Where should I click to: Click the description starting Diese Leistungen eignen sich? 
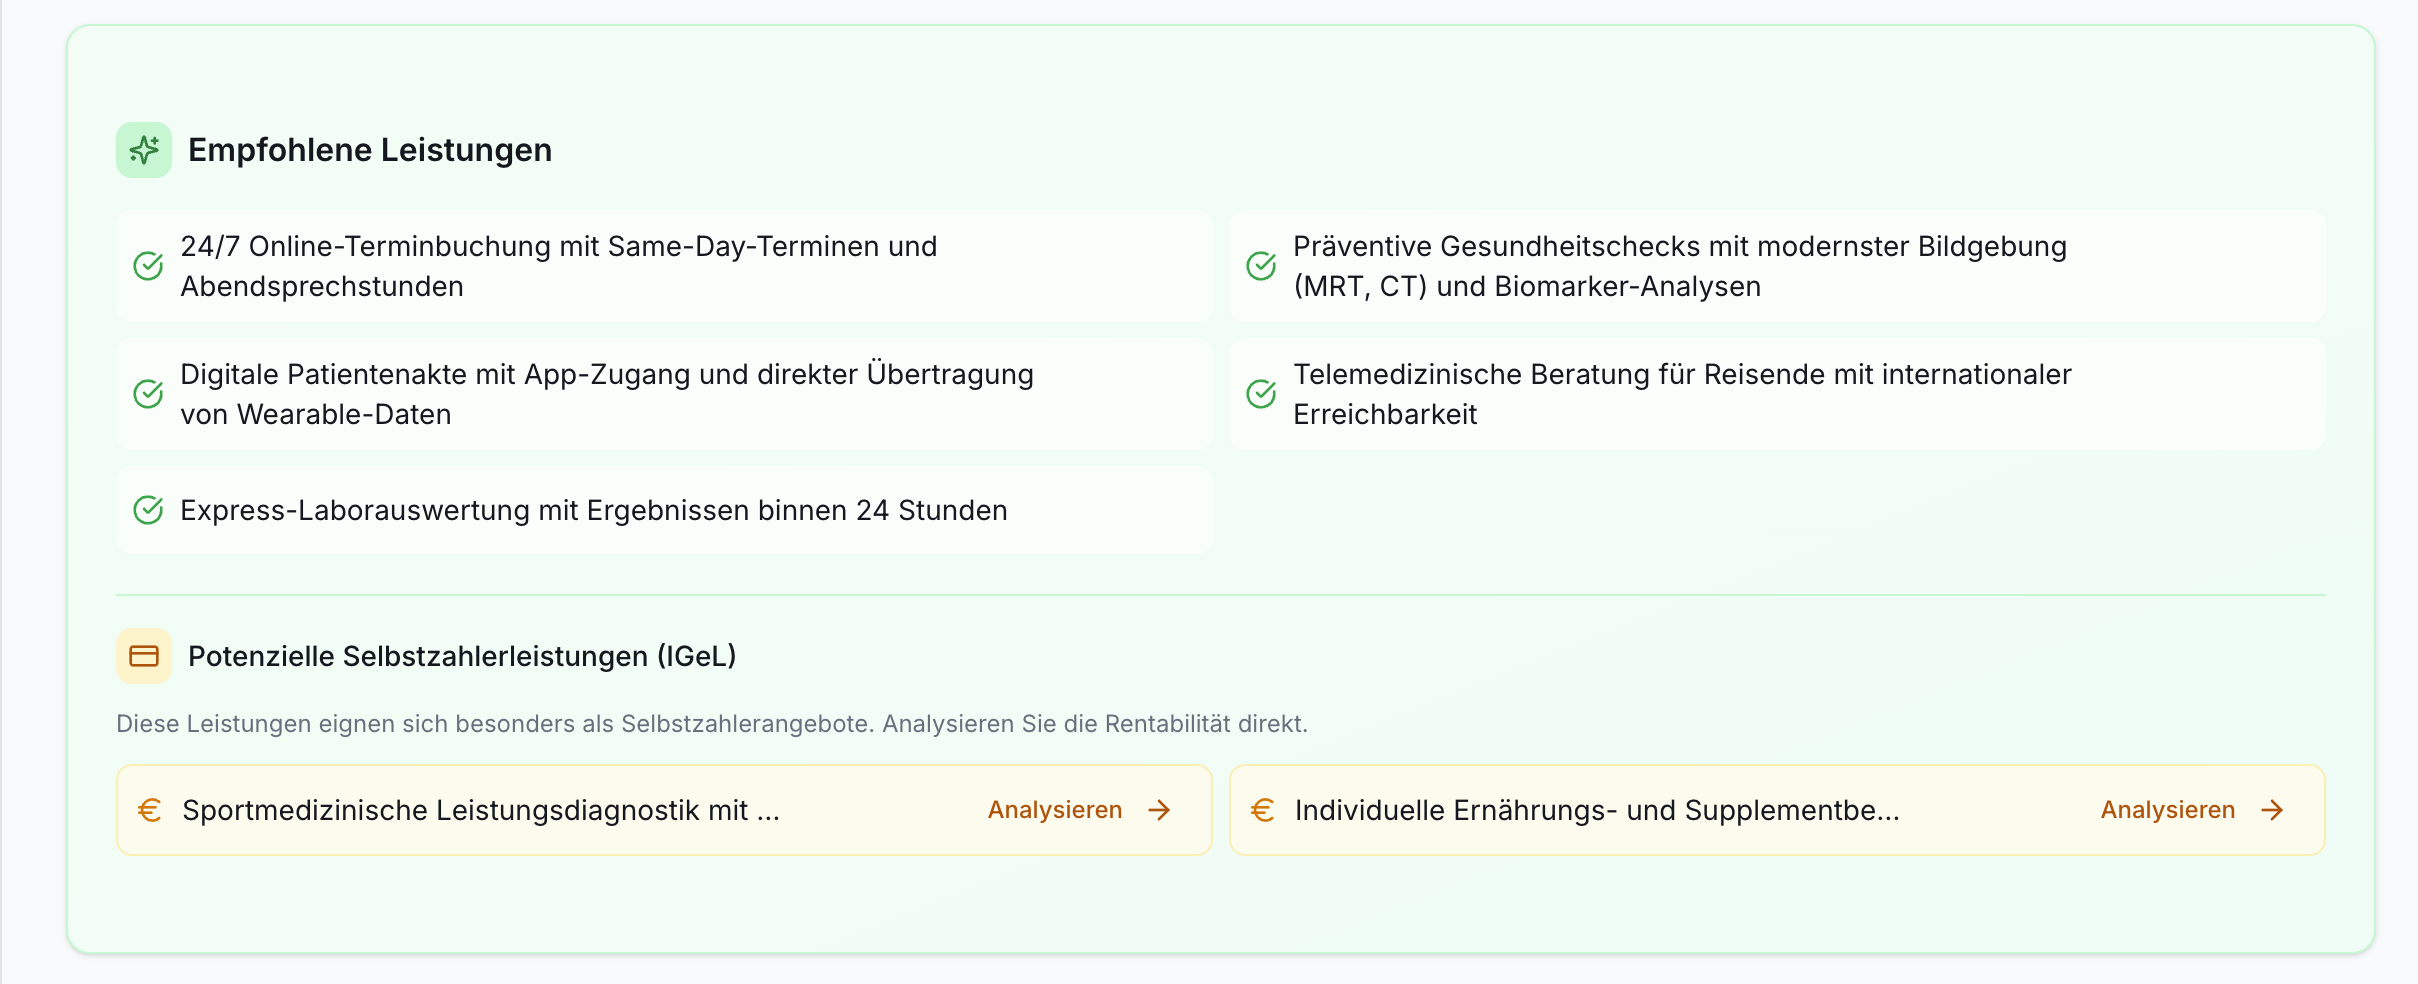click(712, 723)
